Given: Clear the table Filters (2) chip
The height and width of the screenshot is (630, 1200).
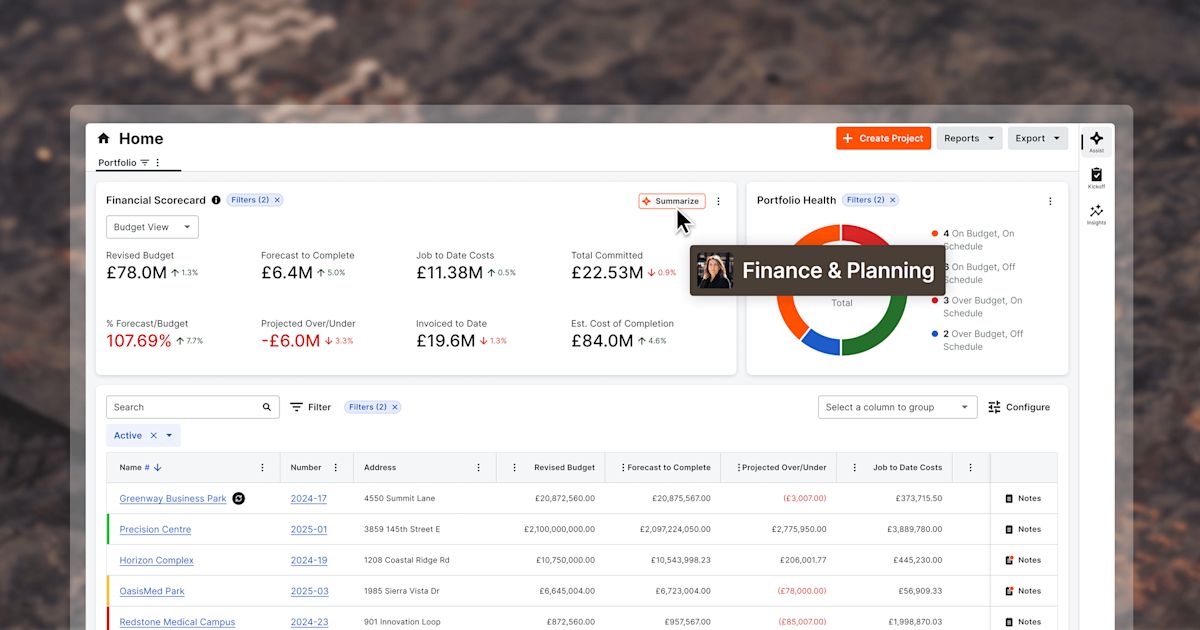Looking at the screenshot, I should click(x=395, y=407).
